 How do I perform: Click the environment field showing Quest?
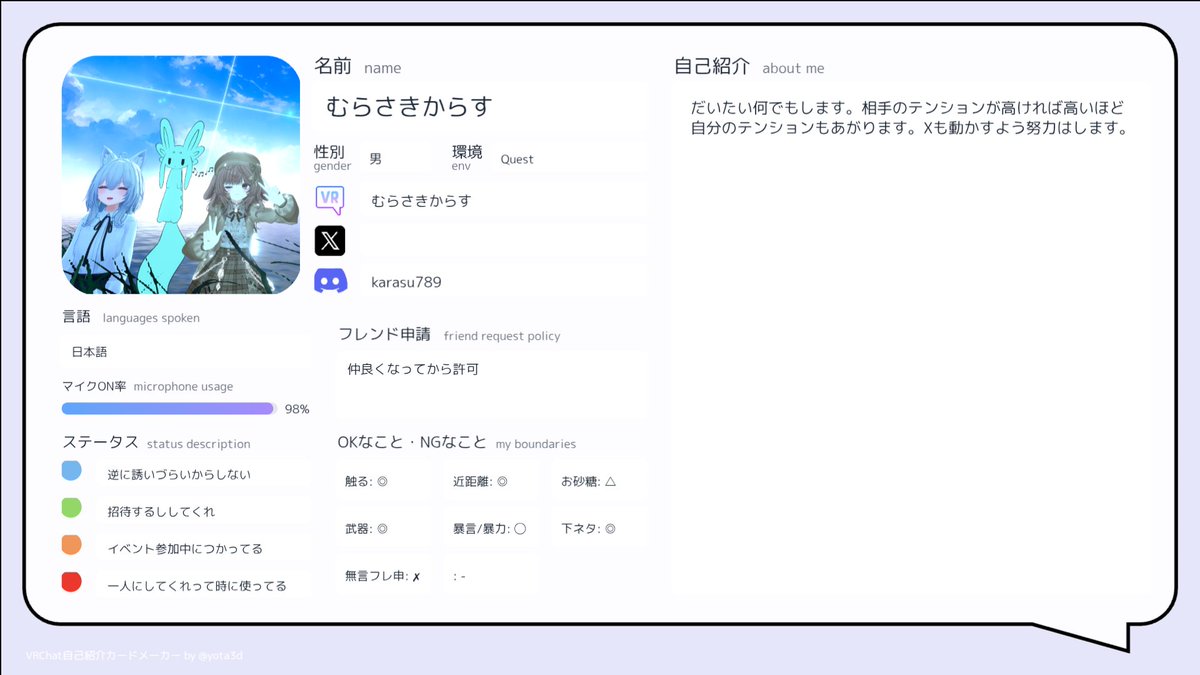[x=570, y=158]
